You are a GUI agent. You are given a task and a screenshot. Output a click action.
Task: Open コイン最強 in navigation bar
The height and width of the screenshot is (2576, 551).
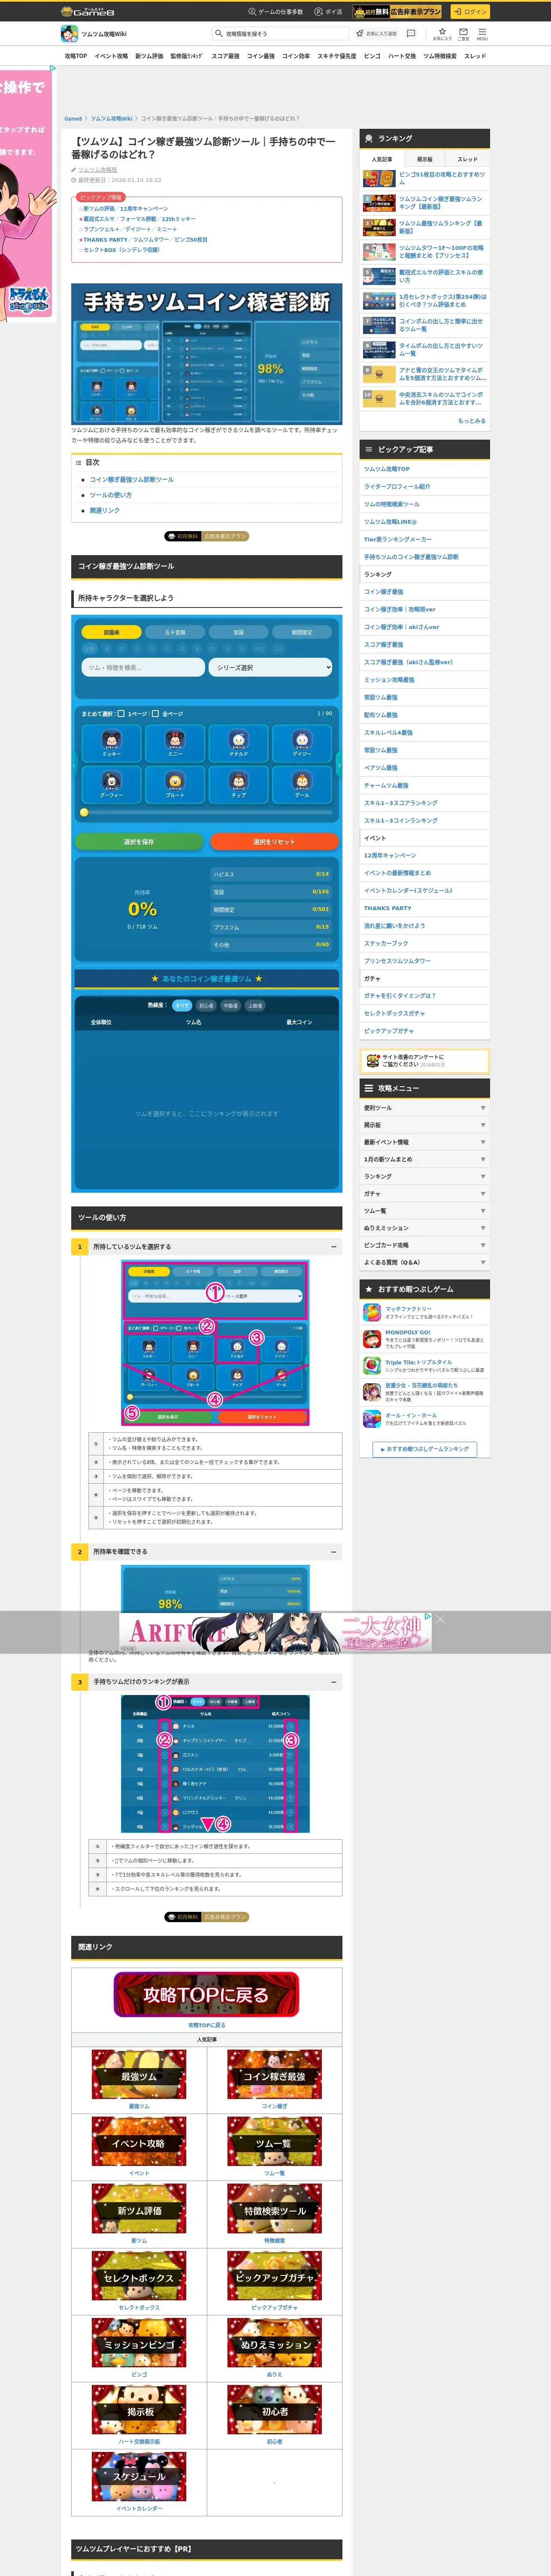point(261,56)
